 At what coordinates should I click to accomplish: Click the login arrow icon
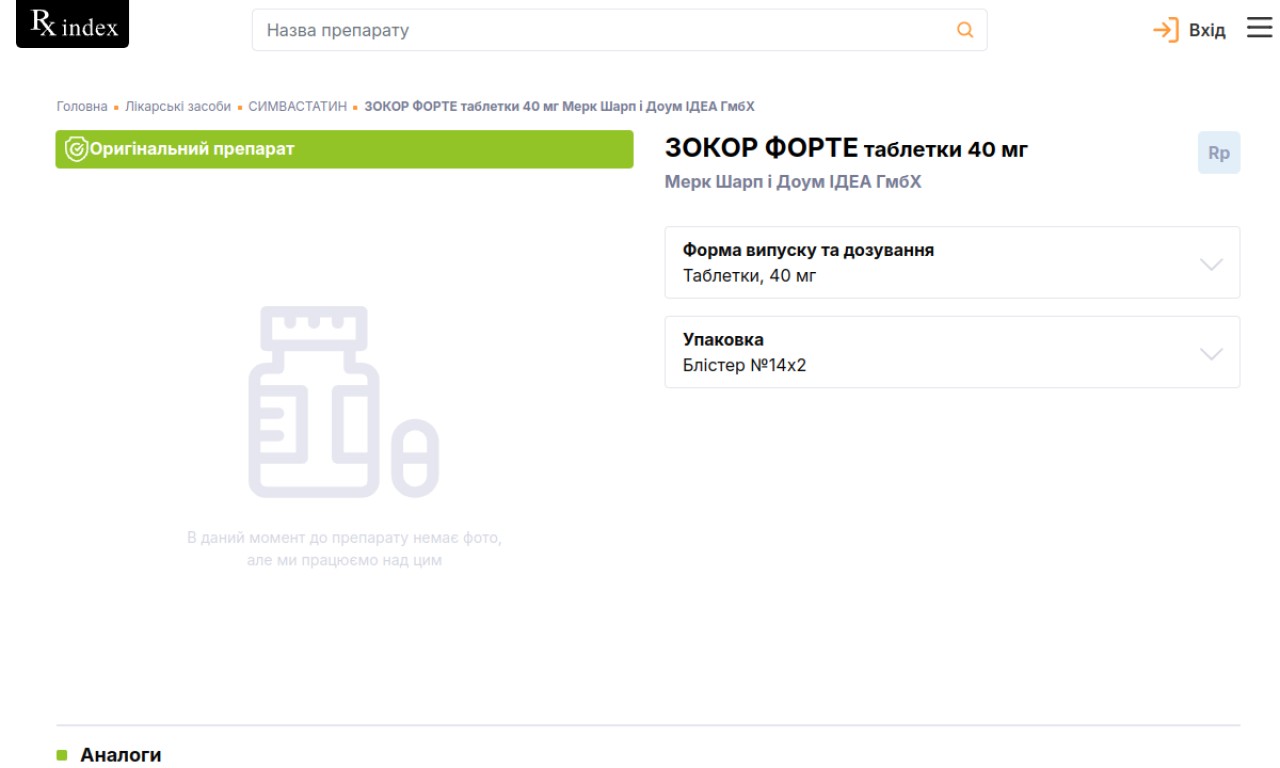pos(1166,30)
